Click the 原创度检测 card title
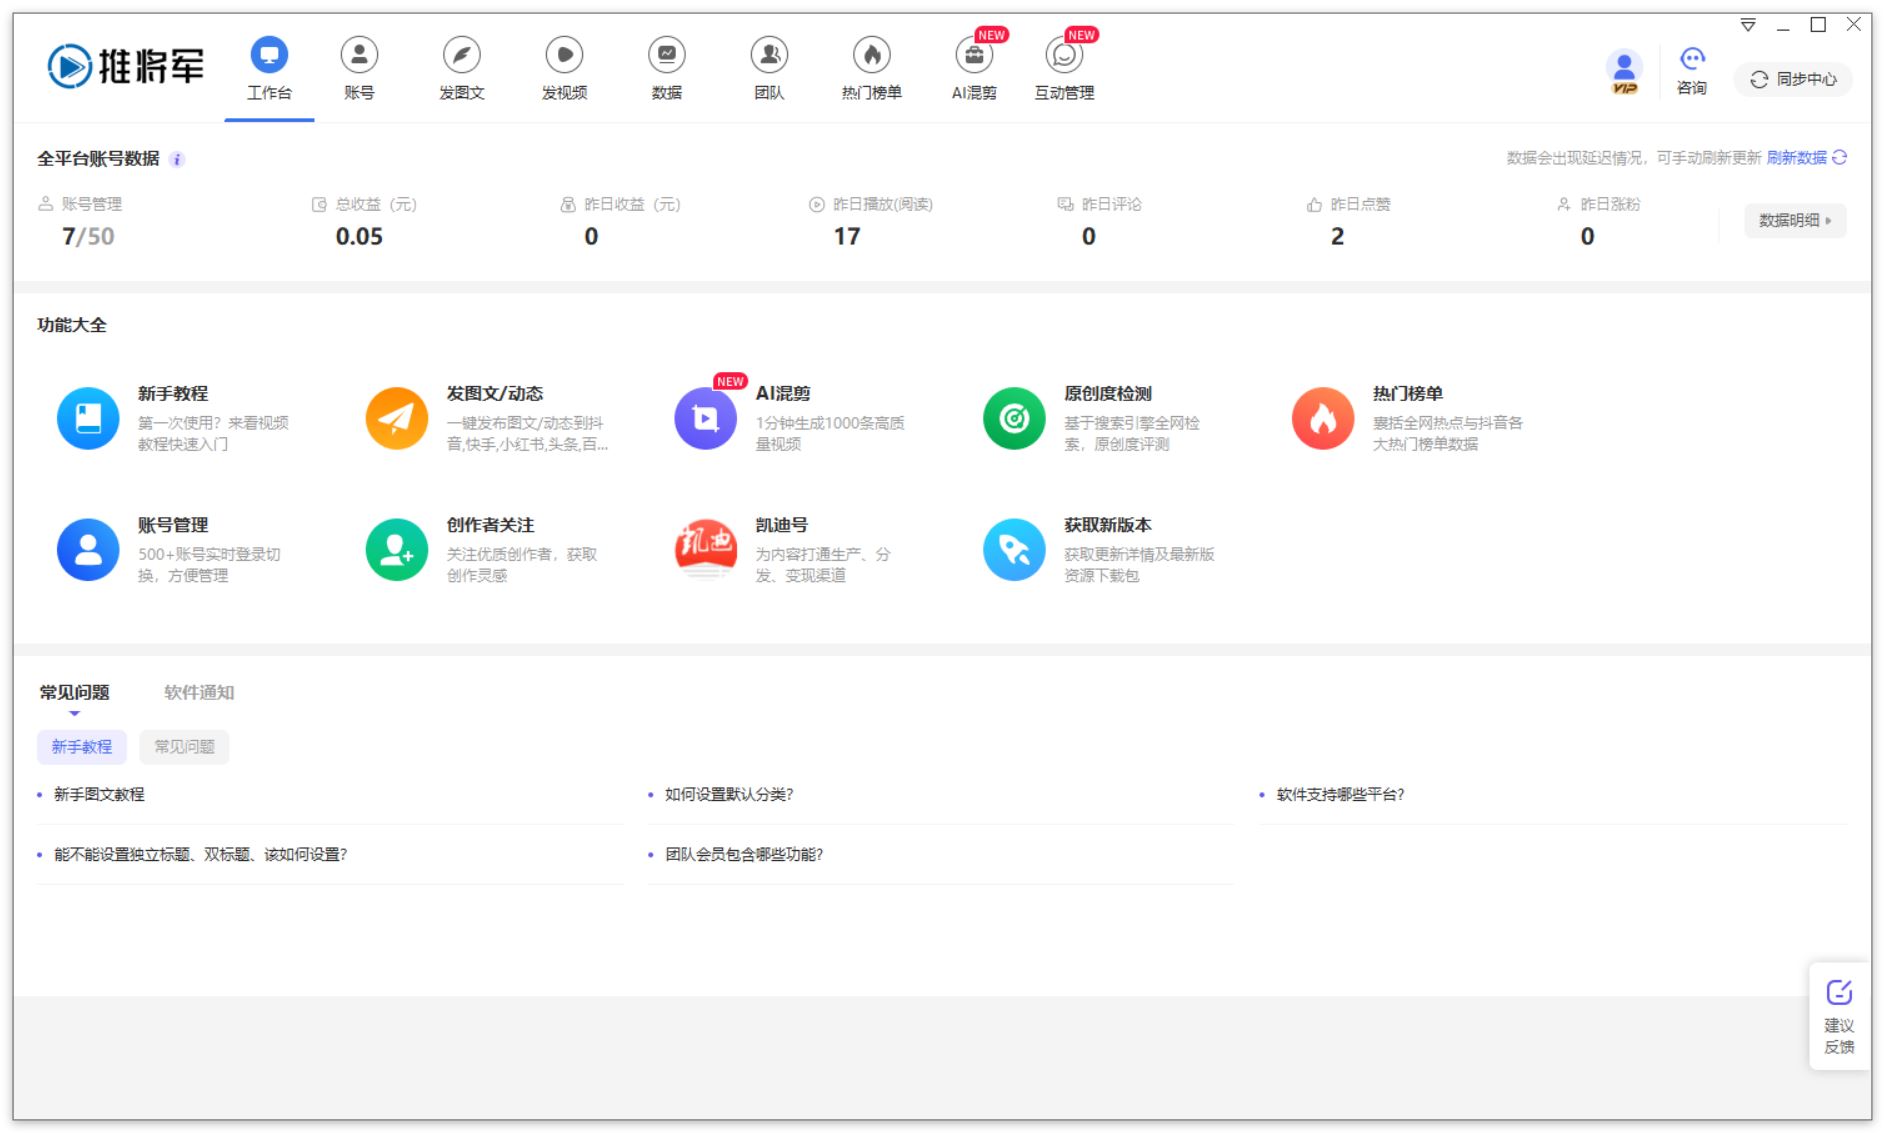Screen dimensions: 1885x1133 pos(1108,393)
